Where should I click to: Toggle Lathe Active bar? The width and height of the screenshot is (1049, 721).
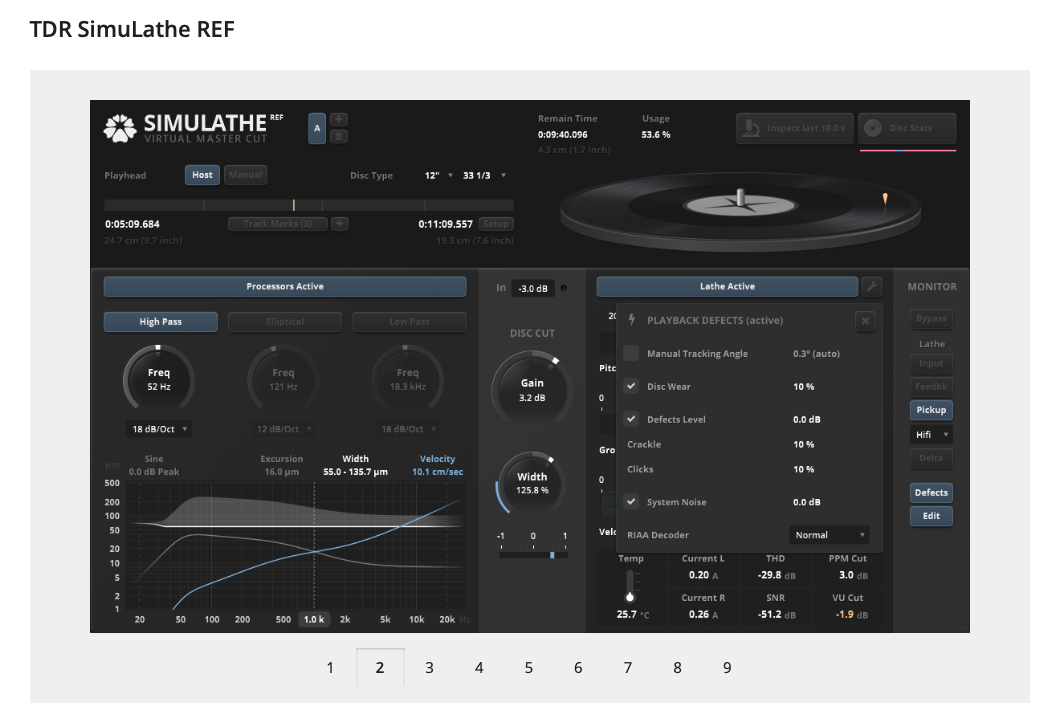(x=727, y=286)
